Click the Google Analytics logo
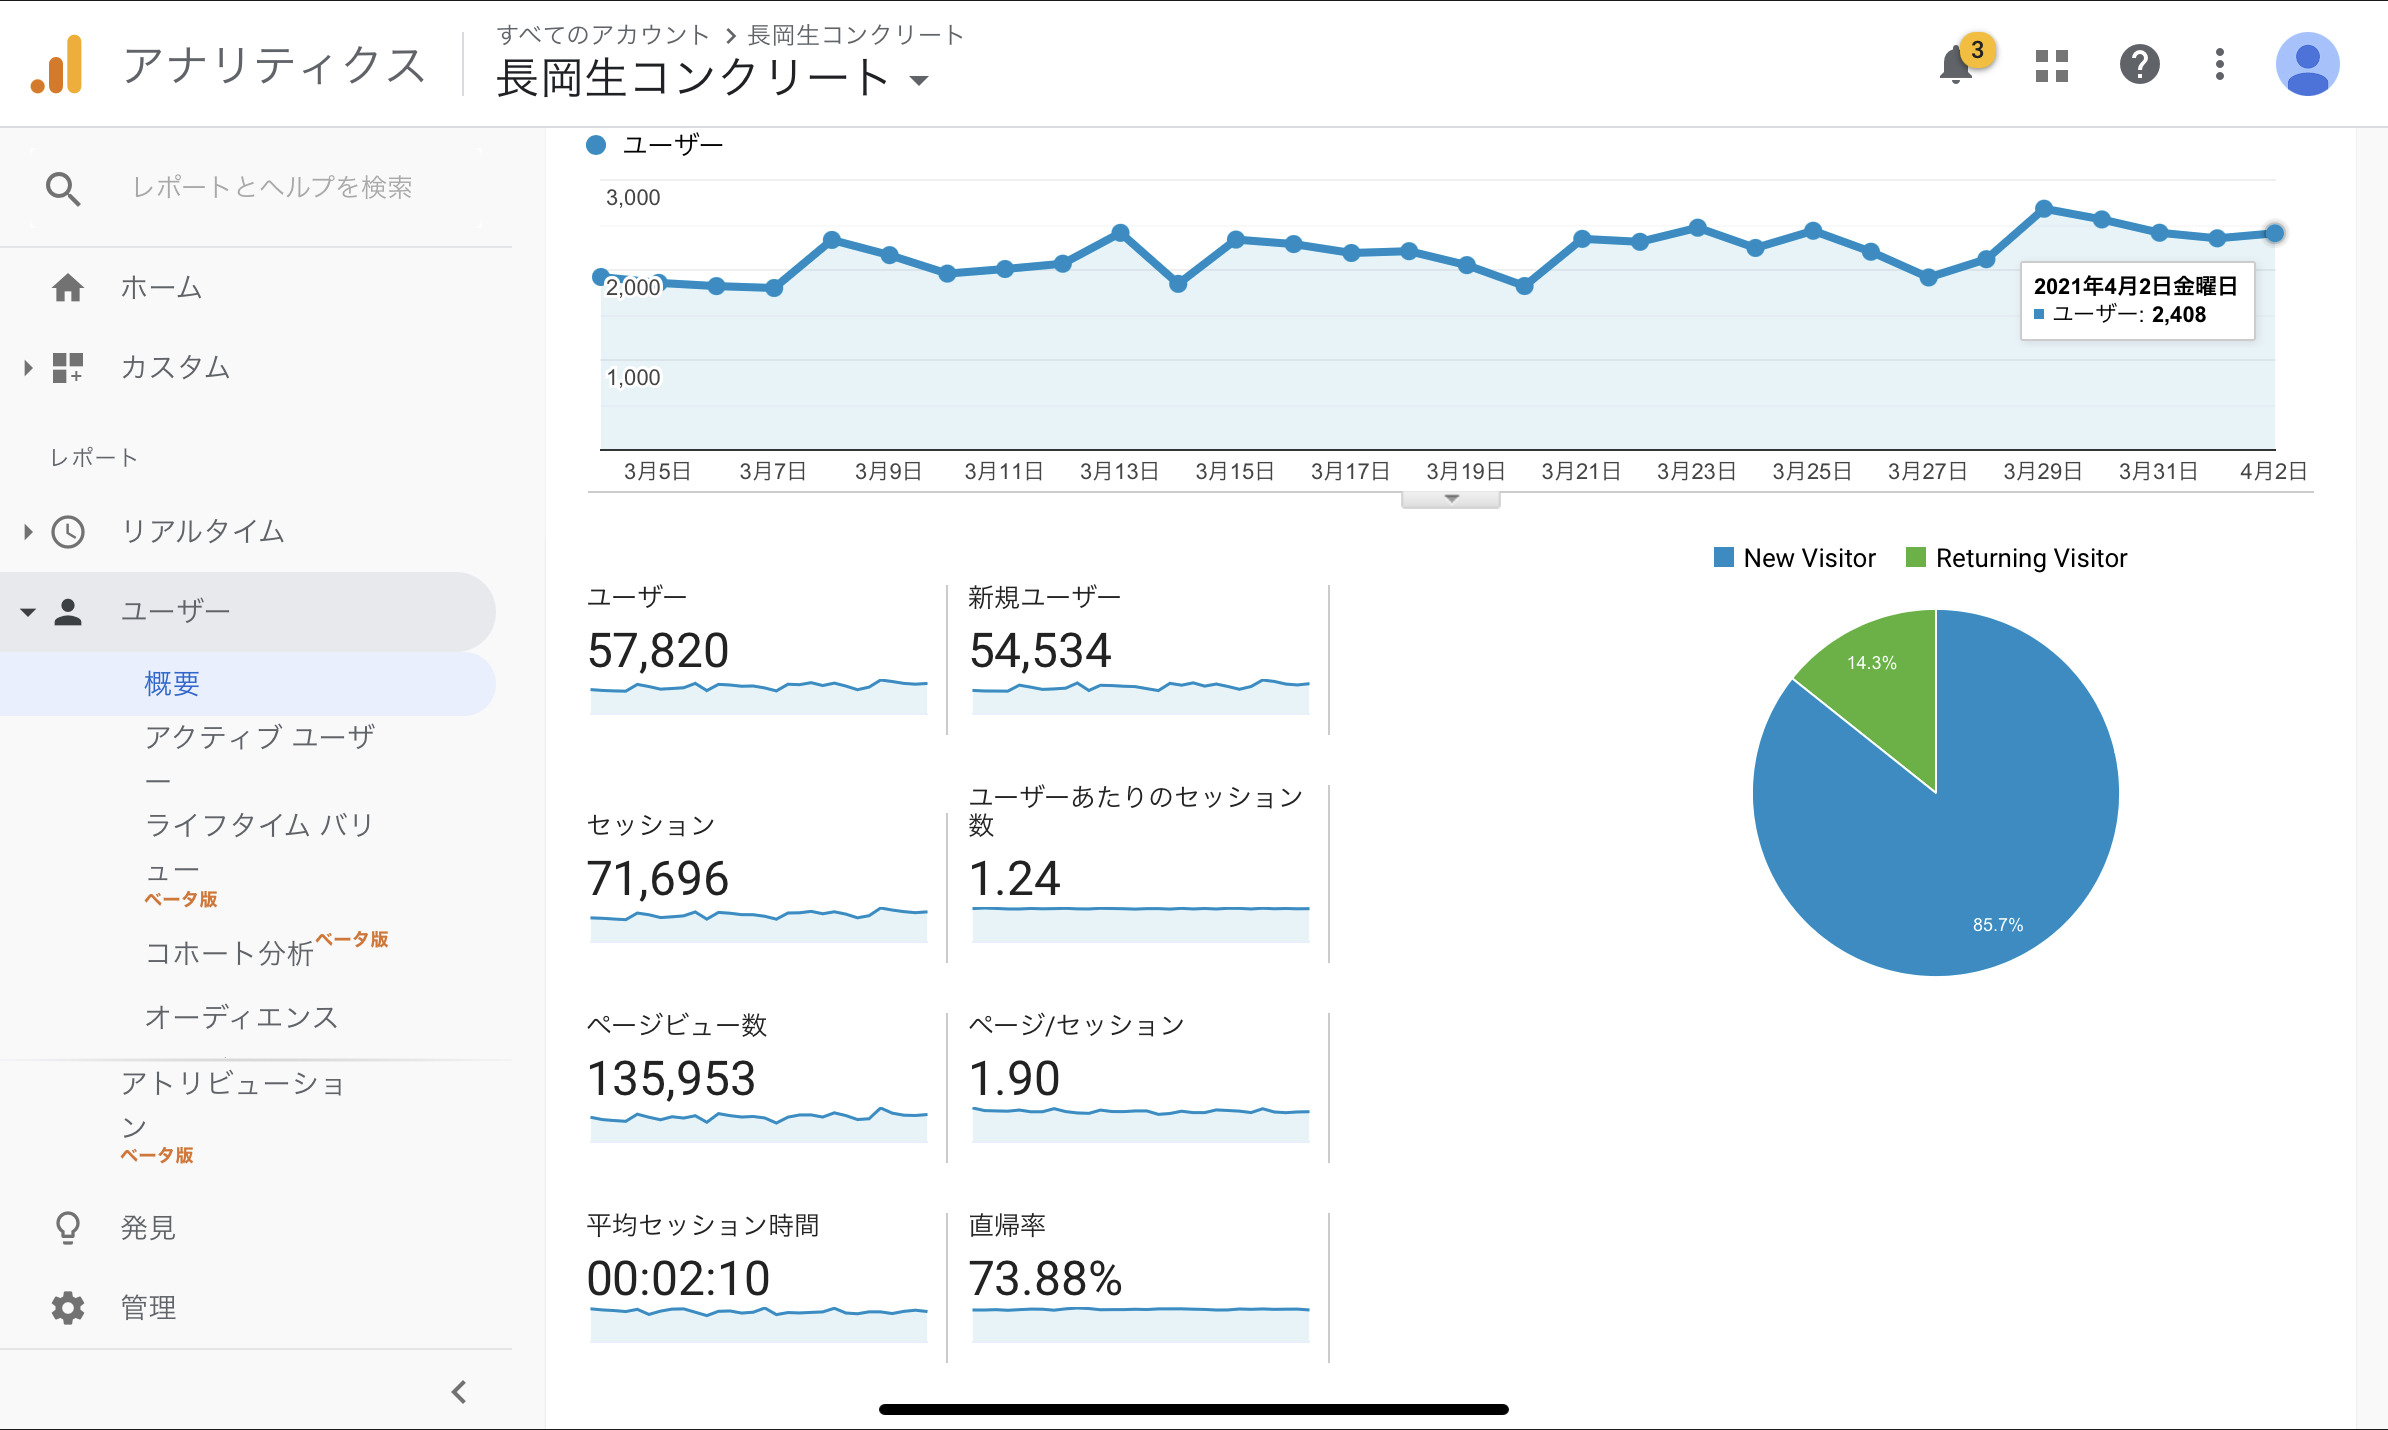 pos(57,65)
